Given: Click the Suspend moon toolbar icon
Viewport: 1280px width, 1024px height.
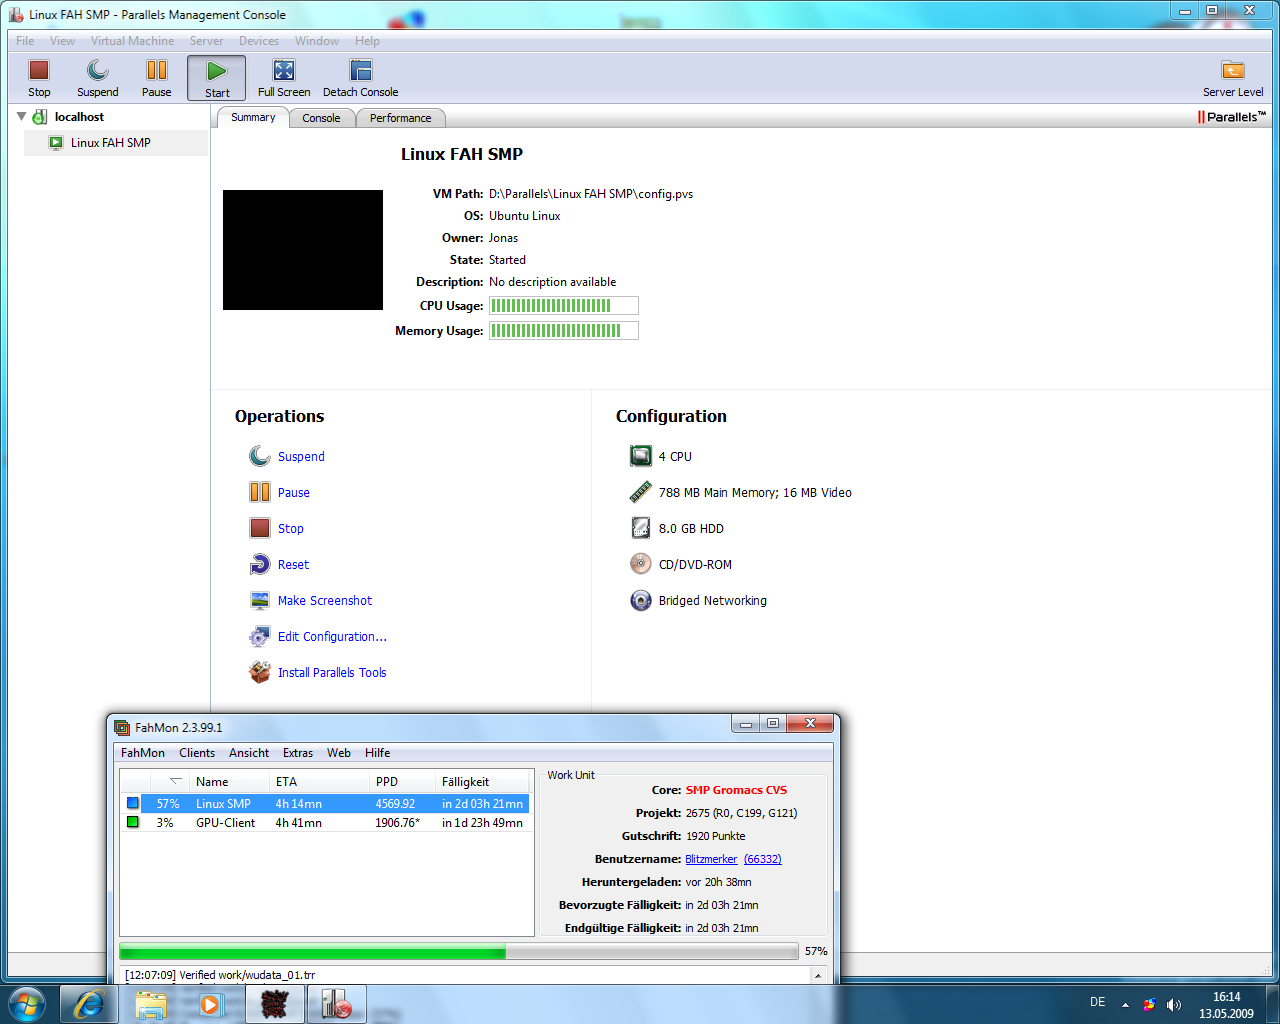Looking at the screenshot, I should pyautogui.click(x=97, y=70).
